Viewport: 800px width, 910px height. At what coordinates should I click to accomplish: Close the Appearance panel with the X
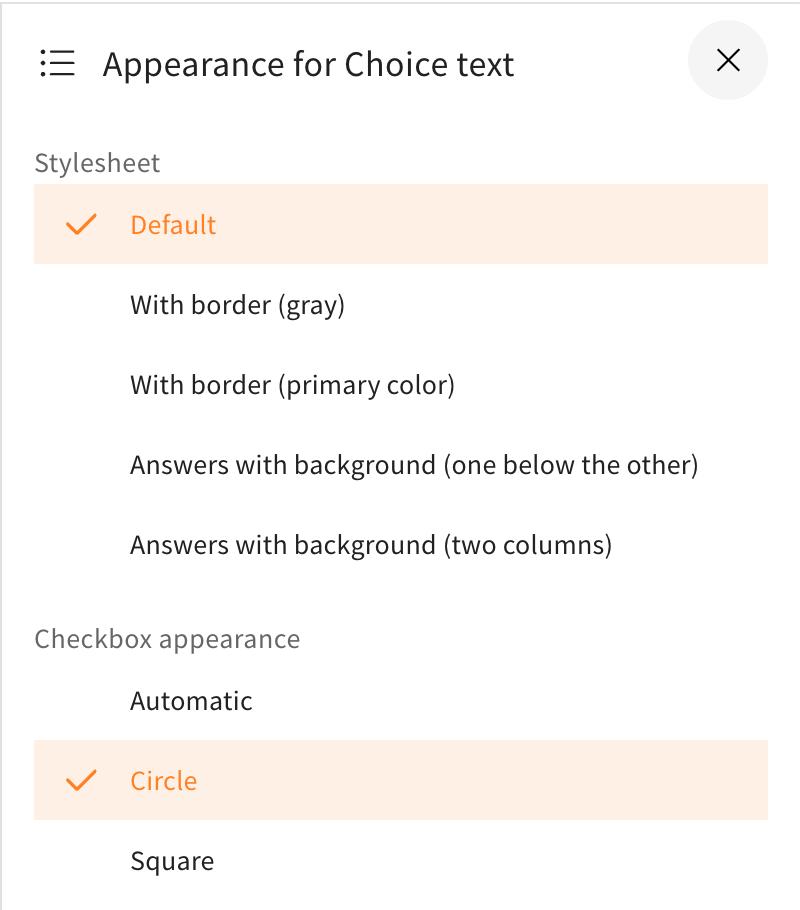[x=728, y=61]
